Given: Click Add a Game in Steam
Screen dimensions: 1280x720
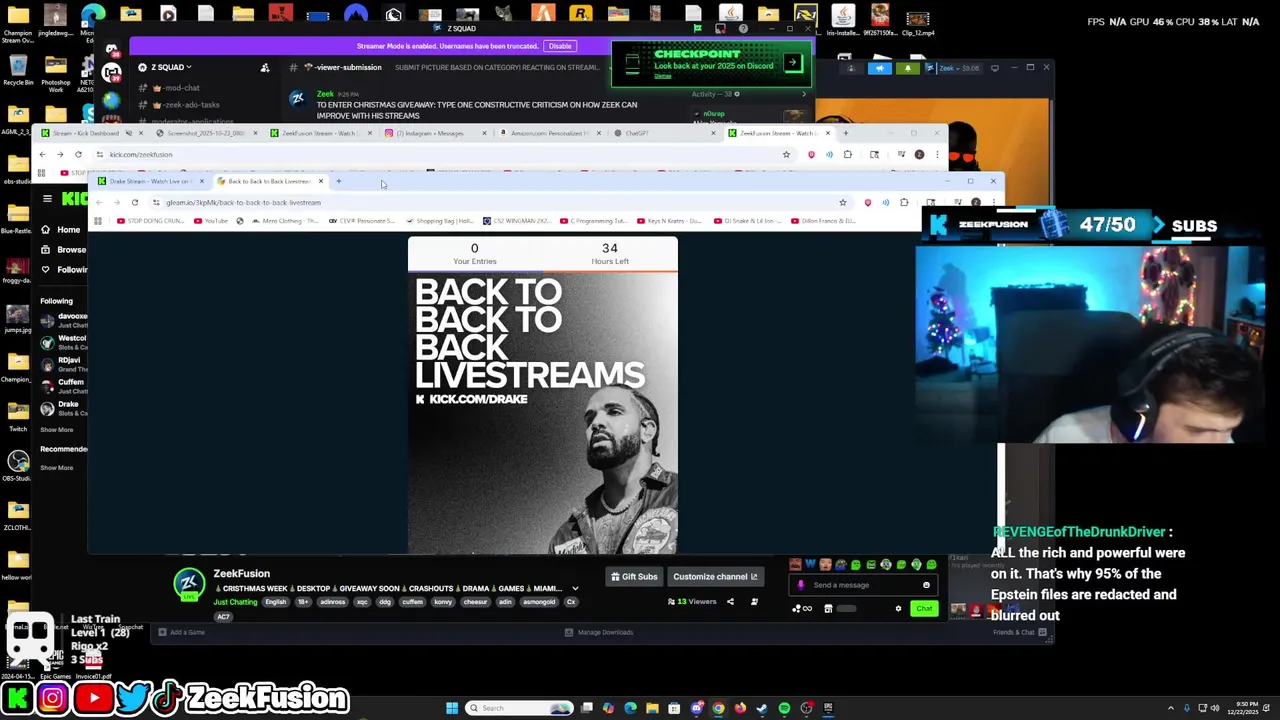Looking at the screenshot, I should (x=181, y=632).
